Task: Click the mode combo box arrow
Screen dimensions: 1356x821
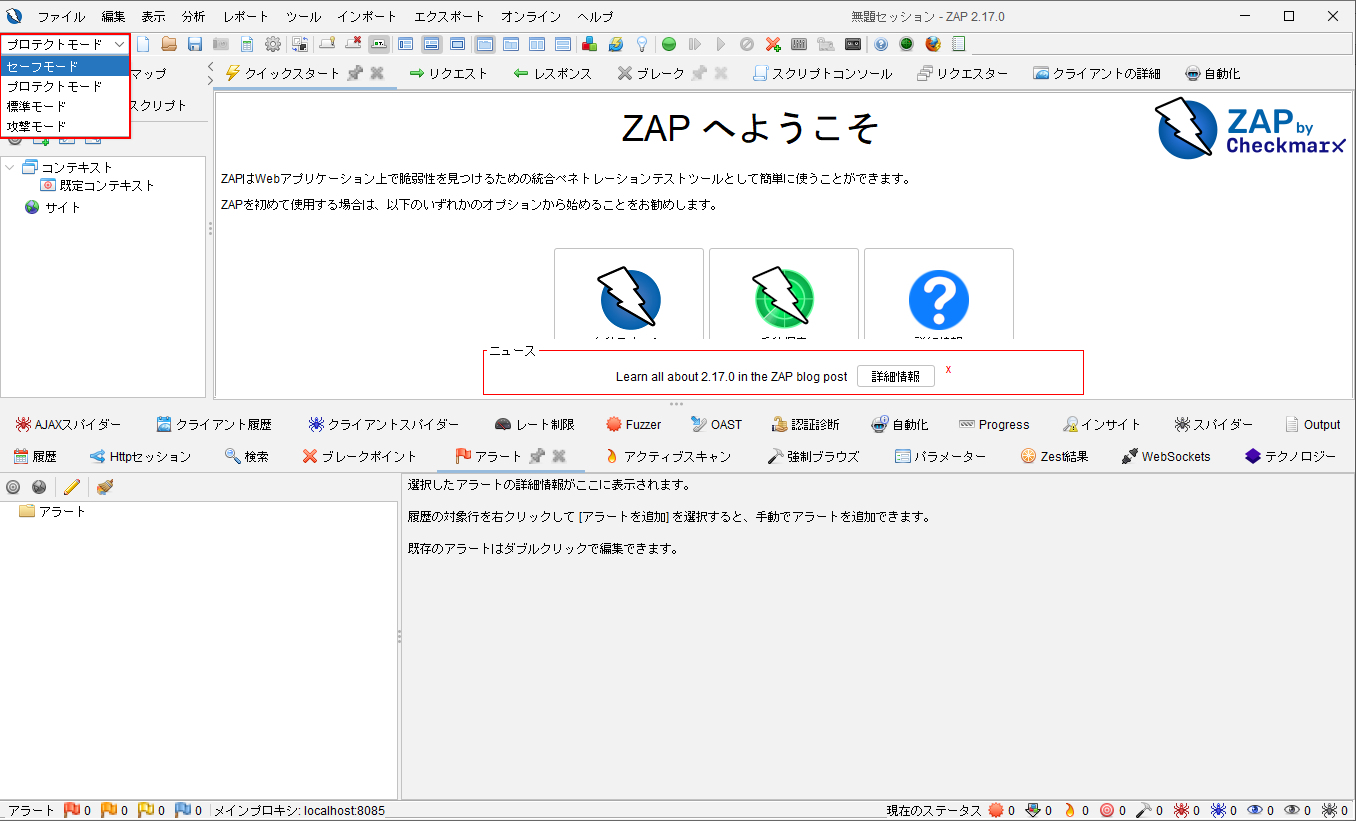Action: pos(119,44)
